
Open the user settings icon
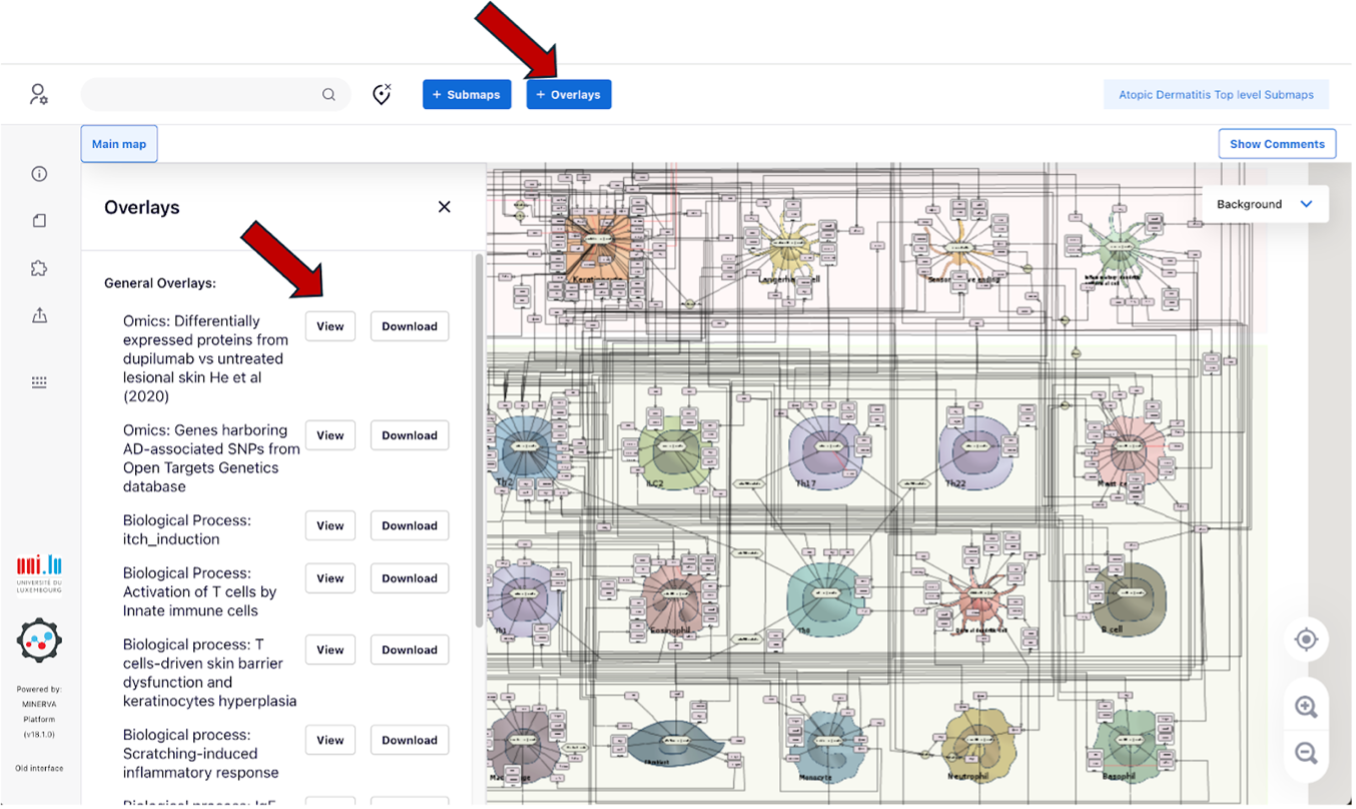click(38, 95)
